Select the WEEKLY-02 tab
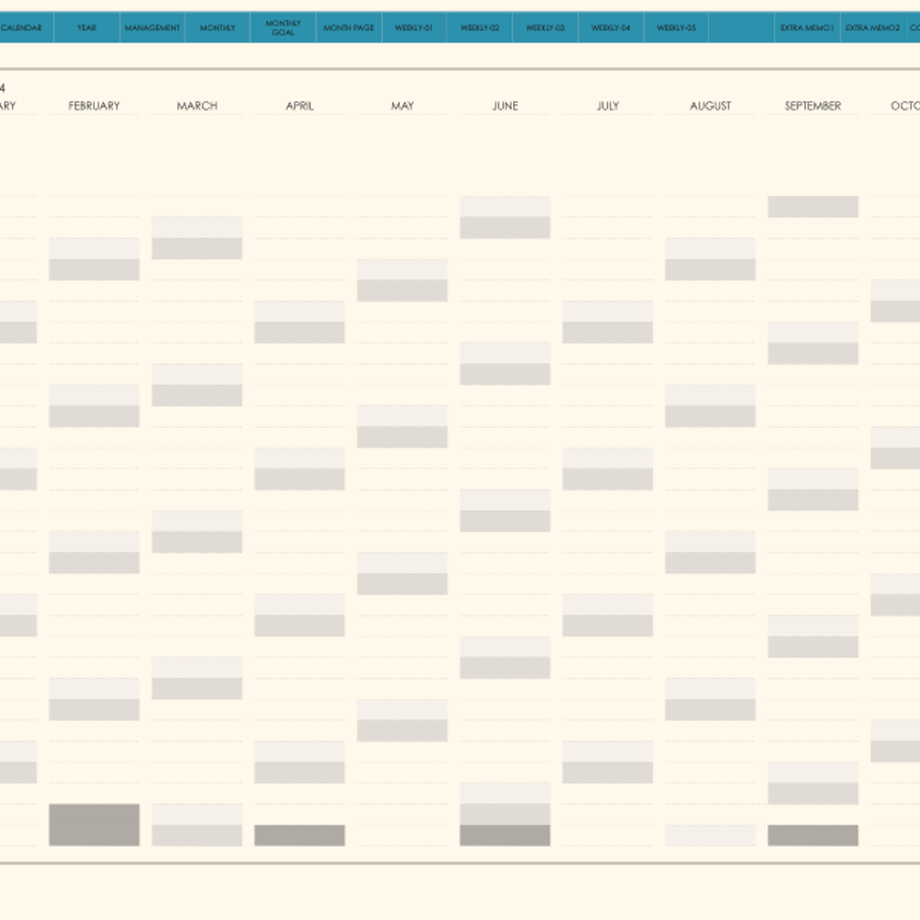This screenshot has width=920, height=920. click(x=480, y=28)
